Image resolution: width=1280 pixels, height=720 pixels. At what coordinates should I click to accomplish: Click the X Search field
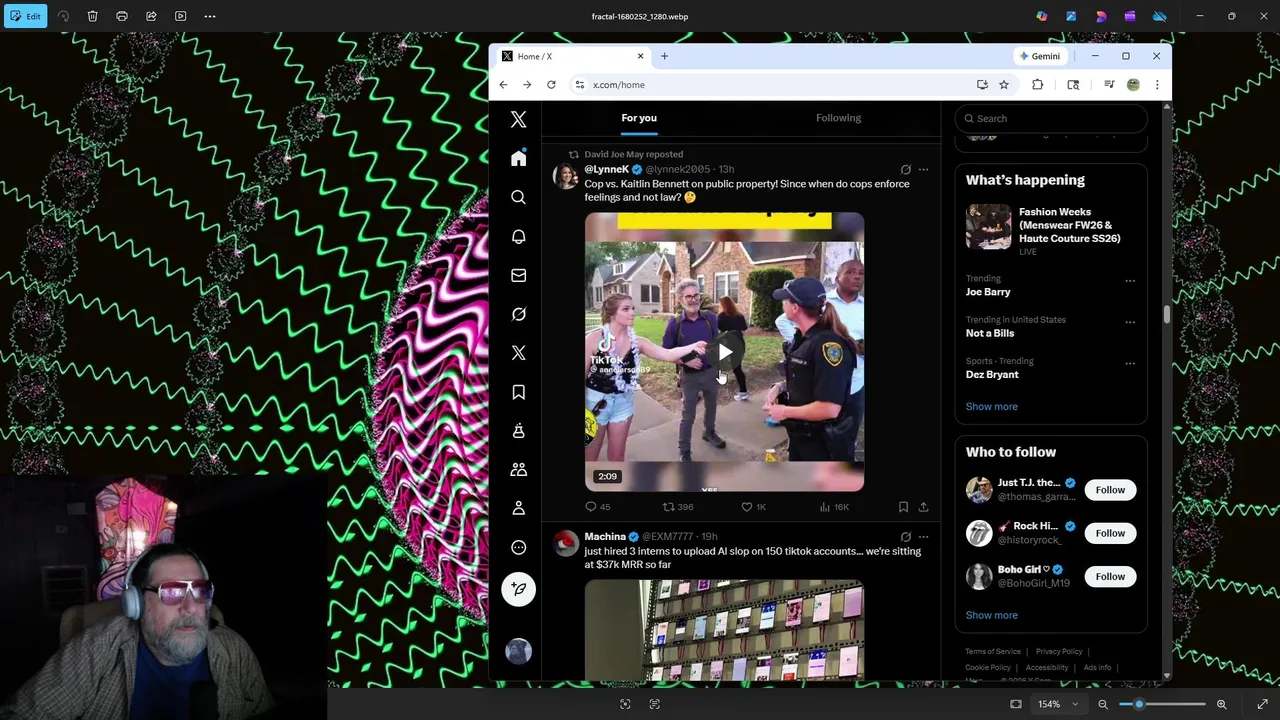click(x=1050, y=119)
